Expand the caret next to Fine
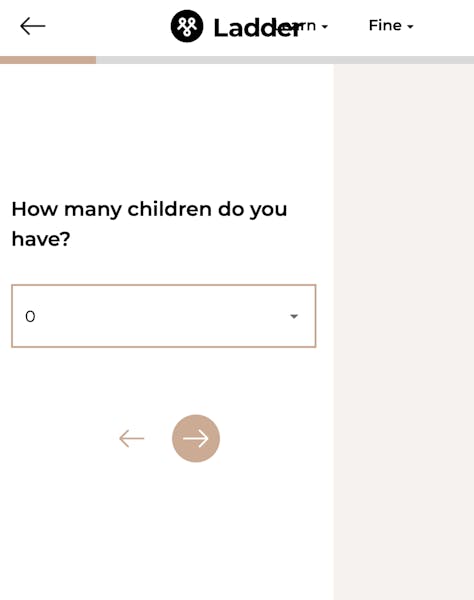The width and height of the screenshot is (474, 600). (x=410, y=27)
